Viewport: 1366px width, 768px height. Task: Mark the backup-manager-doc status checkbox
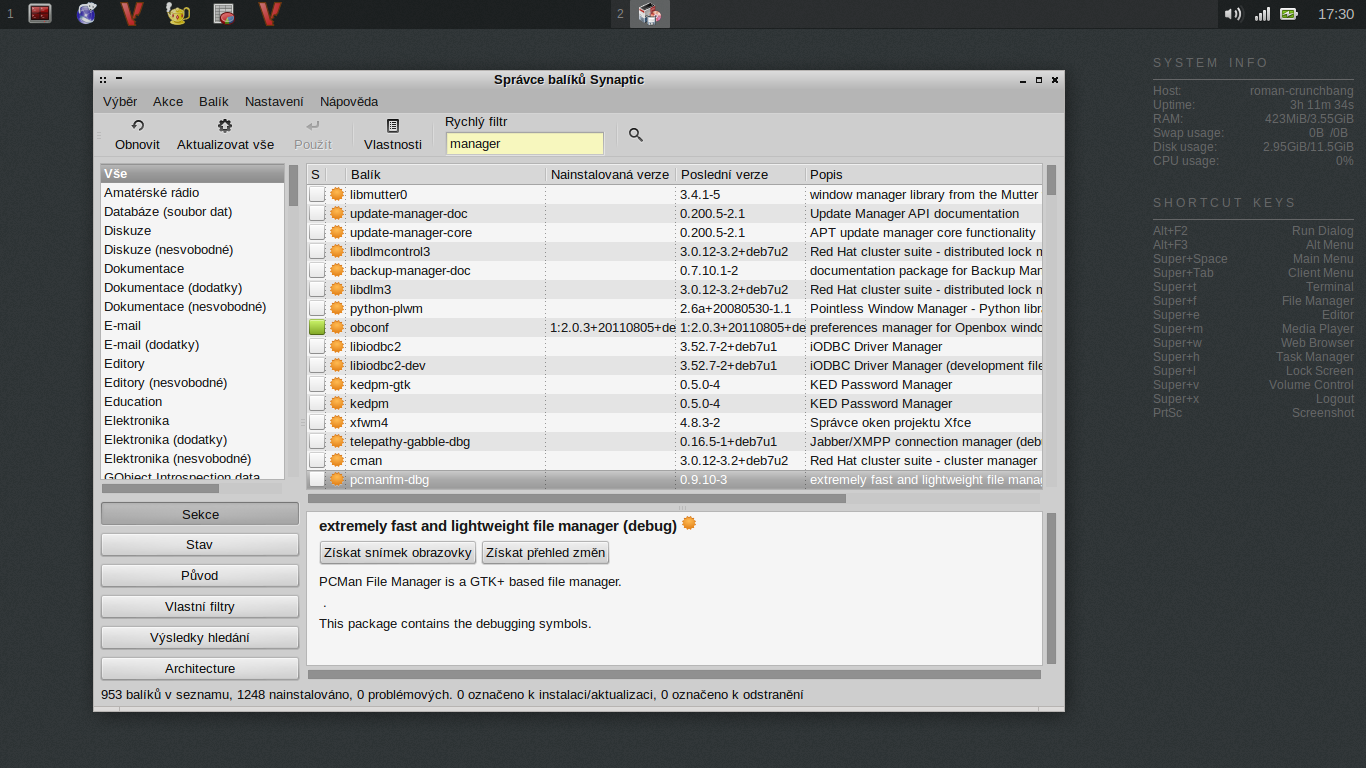coord(316,270)
